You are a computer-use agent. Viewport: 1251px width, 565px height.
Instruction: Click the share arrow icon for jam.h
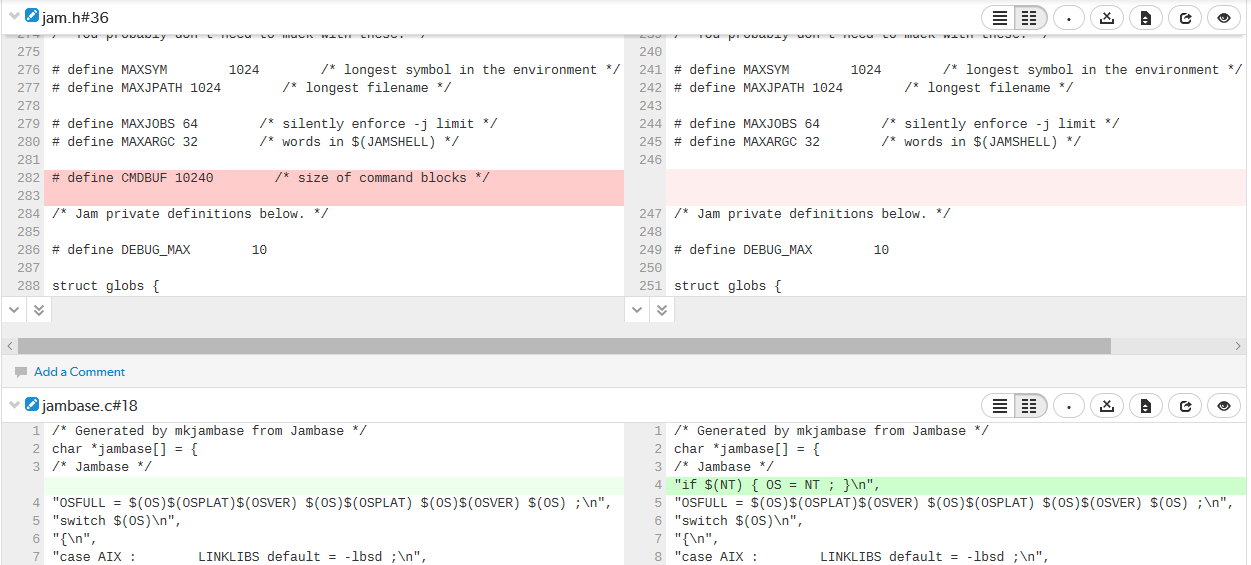[1185, 18]
